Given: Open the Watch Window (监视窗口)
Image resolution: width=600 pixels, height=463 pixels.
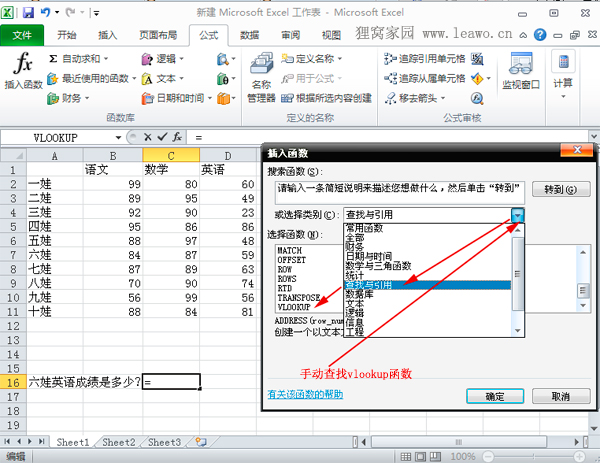Looking at the screenshot, I should pyautogui.click(x=521, y=70).
